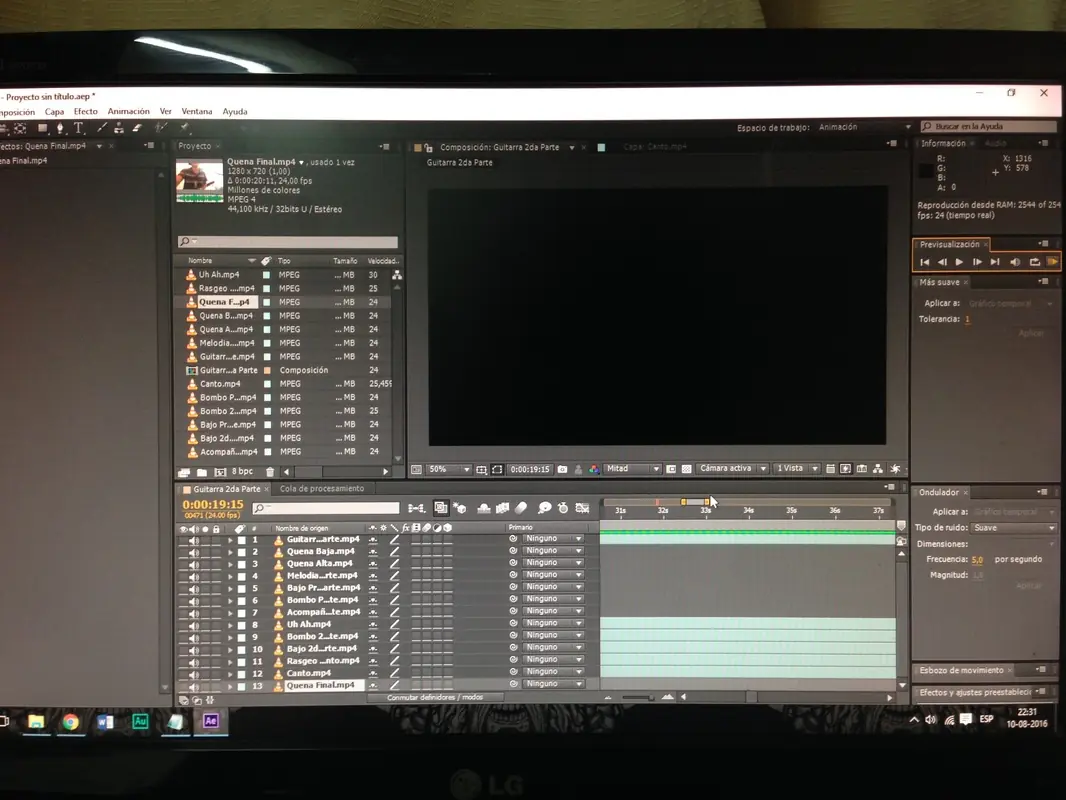Toggle auto-keyframe stopwatch icon in timeline
This screenshot has width=1066, height=800.
tap(563, 508)
